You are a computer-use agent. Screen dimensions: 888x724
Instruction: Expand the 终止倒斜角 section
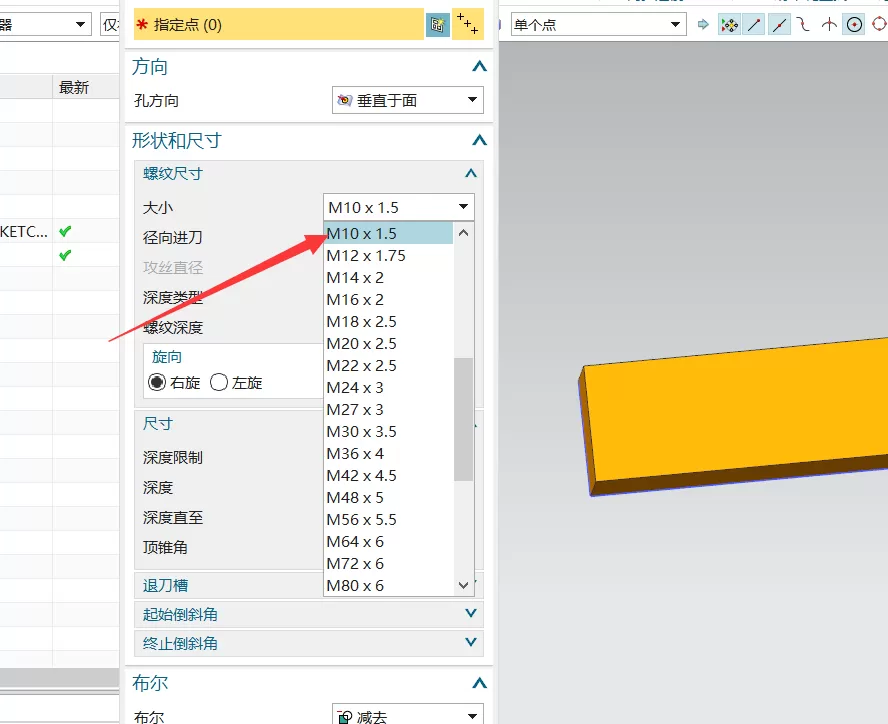471,642
